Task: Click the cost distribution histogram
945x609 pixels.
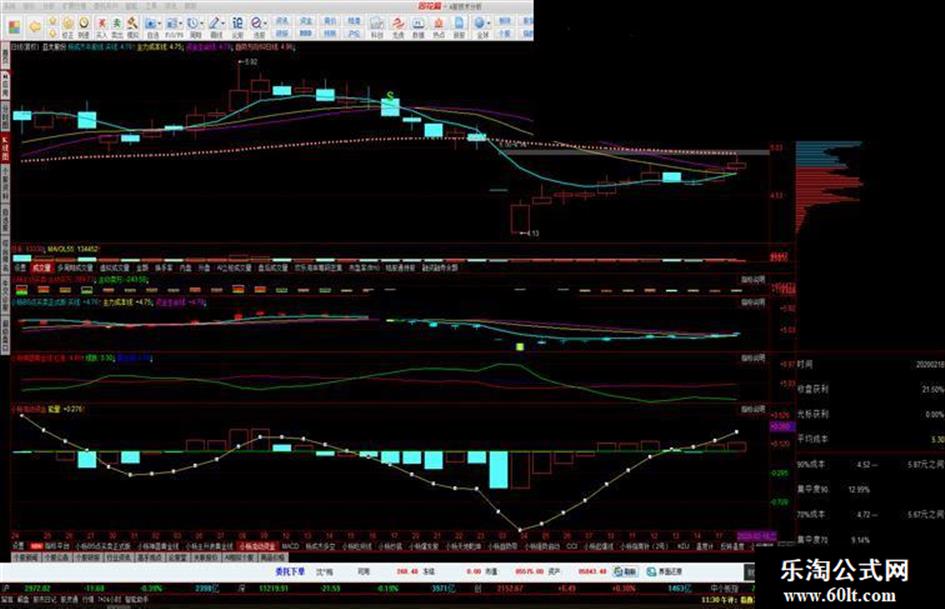Action: [x=829, y=187]
